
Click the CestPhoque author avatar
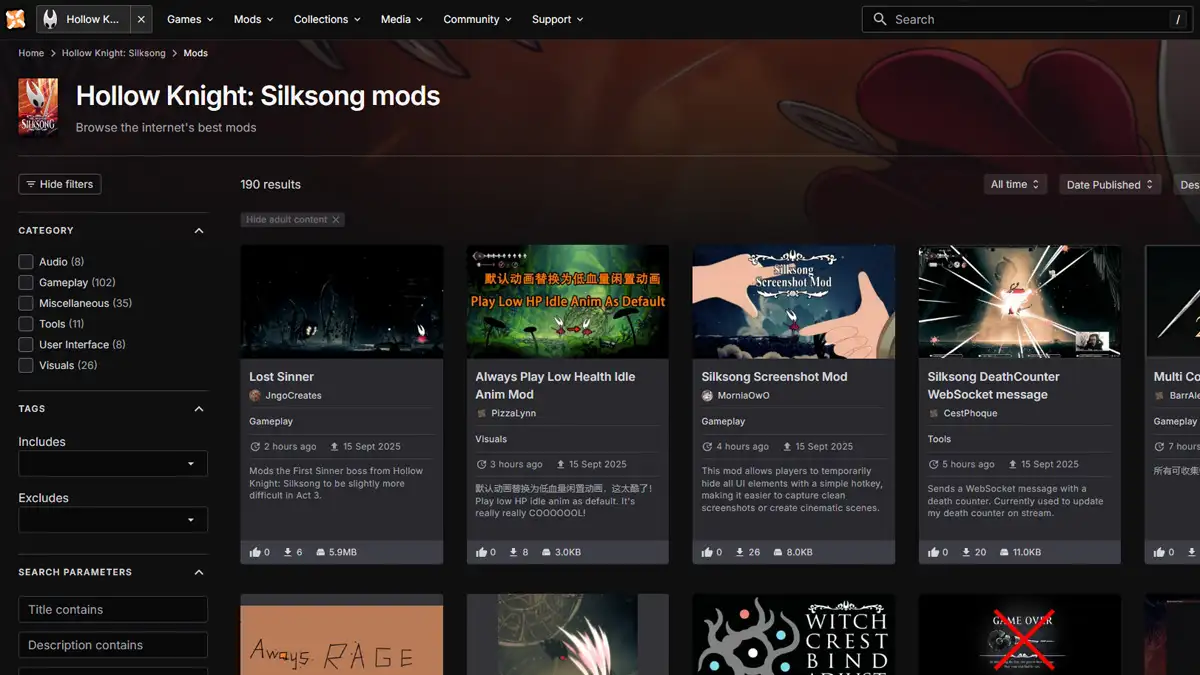933,413
